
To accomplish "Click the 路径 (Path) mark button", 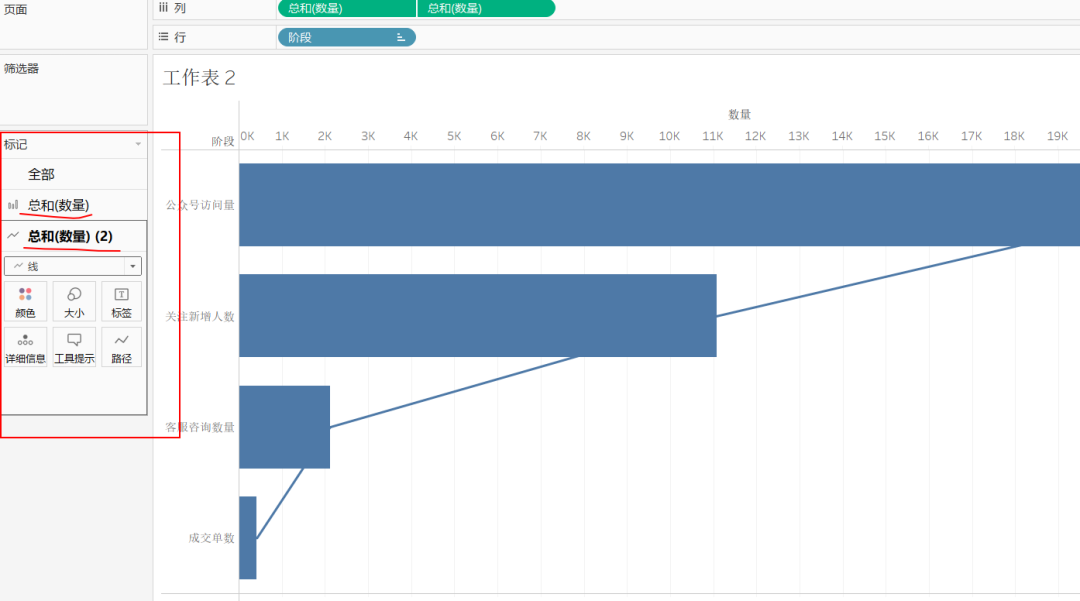I will pyautogui.click(x=121, y=347).
